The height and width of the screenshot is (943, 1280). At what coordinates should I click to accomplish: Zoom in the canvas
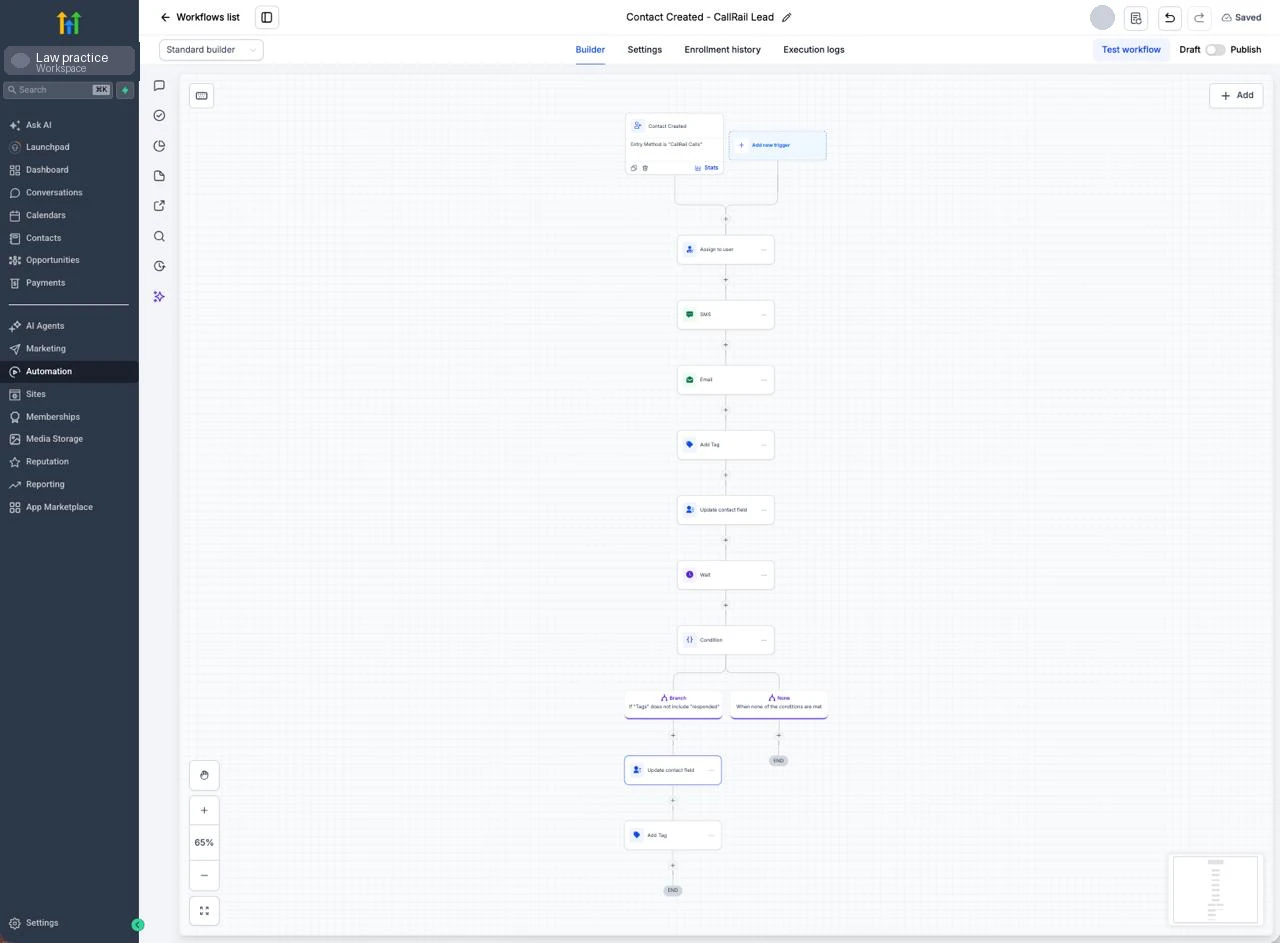pyautogui.click(x=204, y=810)
